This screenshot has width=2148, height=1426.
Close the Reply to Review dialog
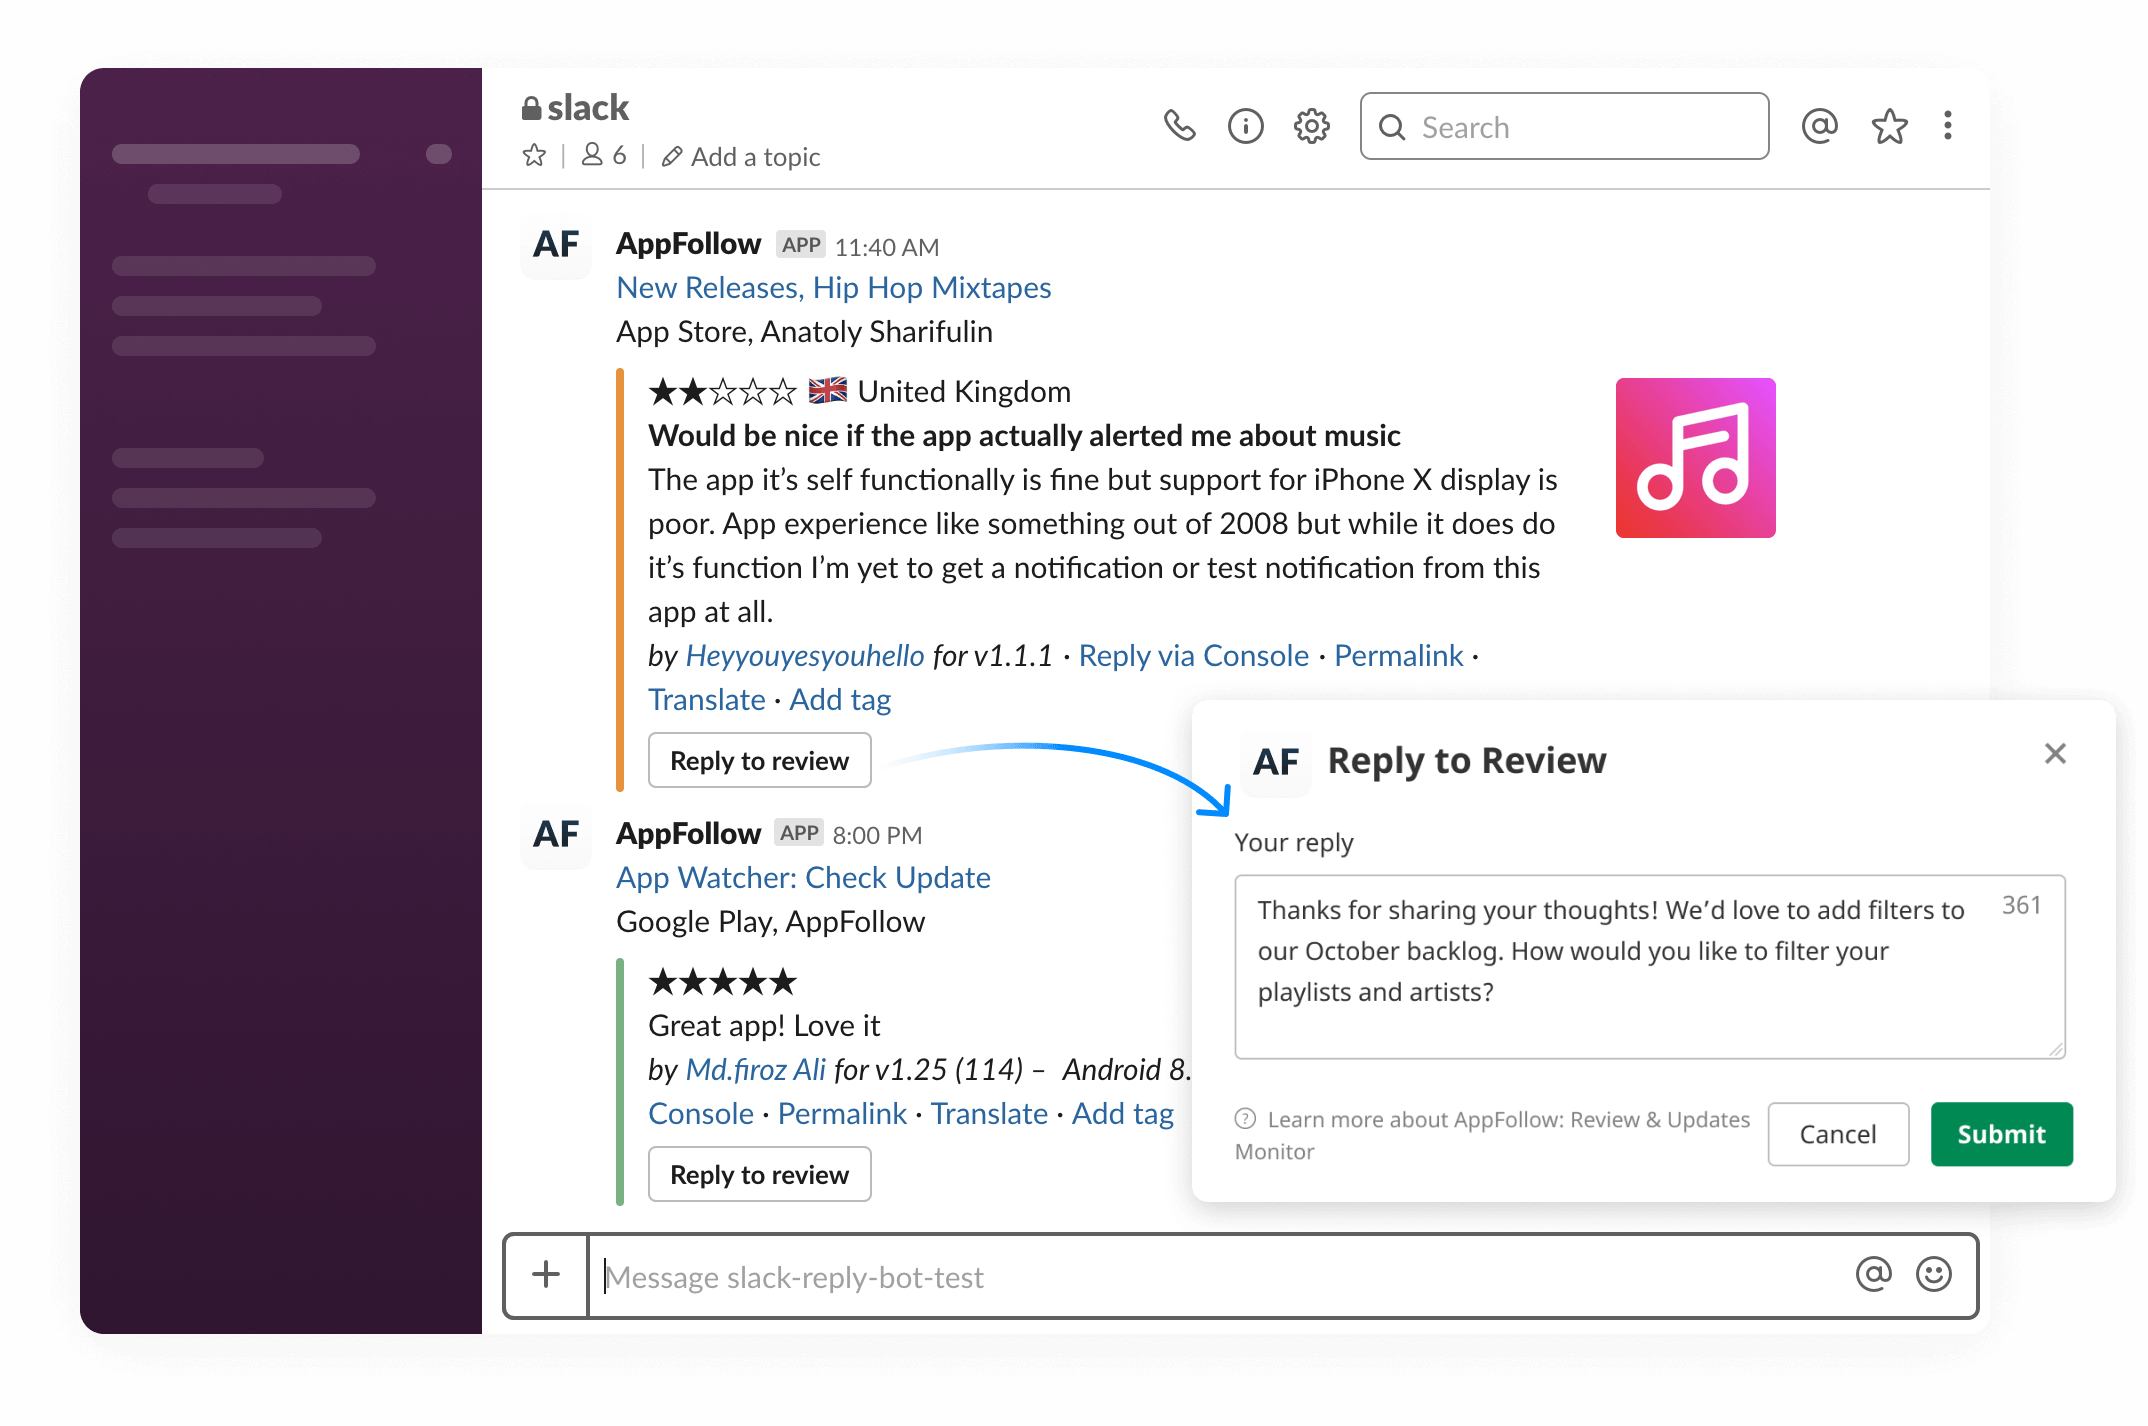pyautogui.click(x=2055, y=754)
